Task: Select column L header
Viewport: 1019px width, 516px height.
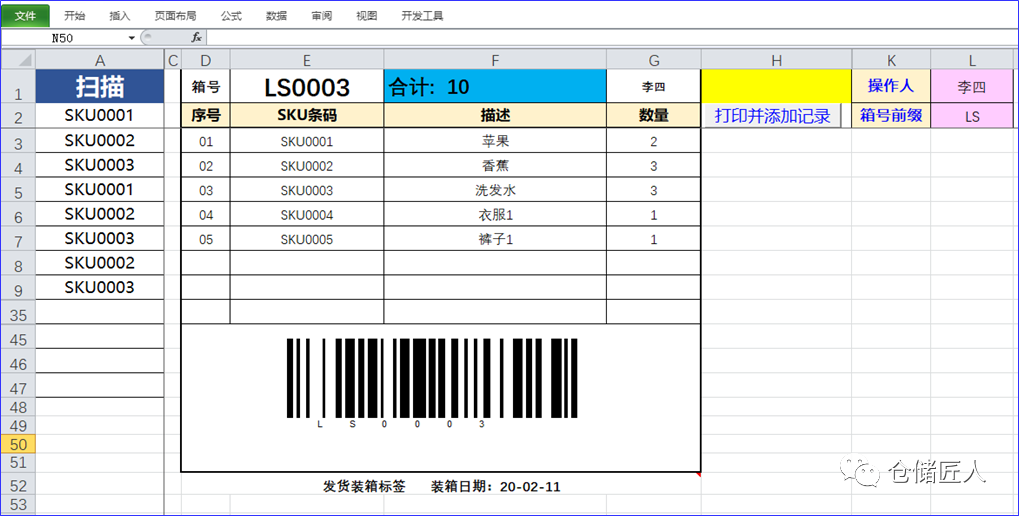Action: [x=972, y=60]
